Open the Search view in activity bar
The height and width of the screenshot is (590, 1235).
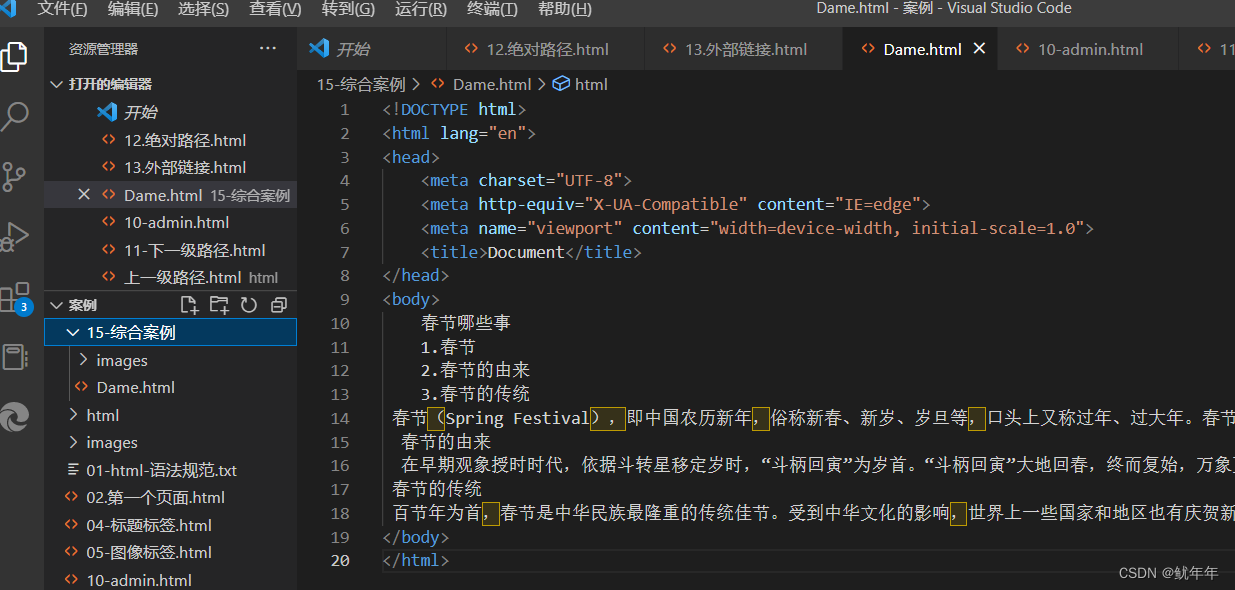[x=14, y=116]
